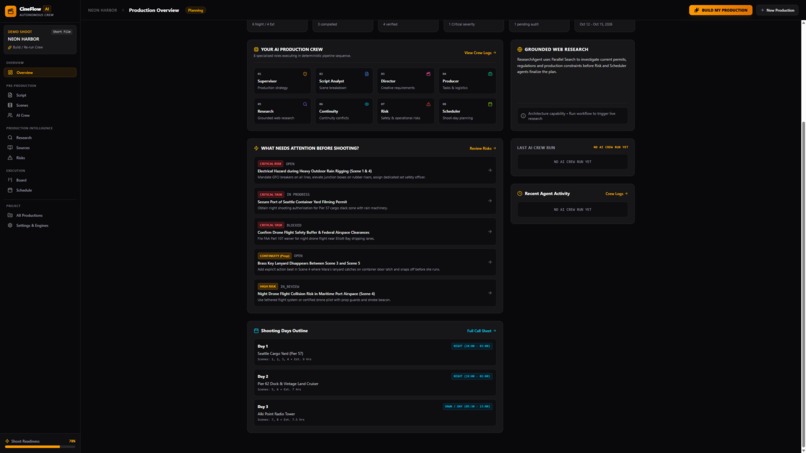Screen dimensions: 806x453
Task: Click the icon beside Your AI Production Crew
Action: (256, 49)
